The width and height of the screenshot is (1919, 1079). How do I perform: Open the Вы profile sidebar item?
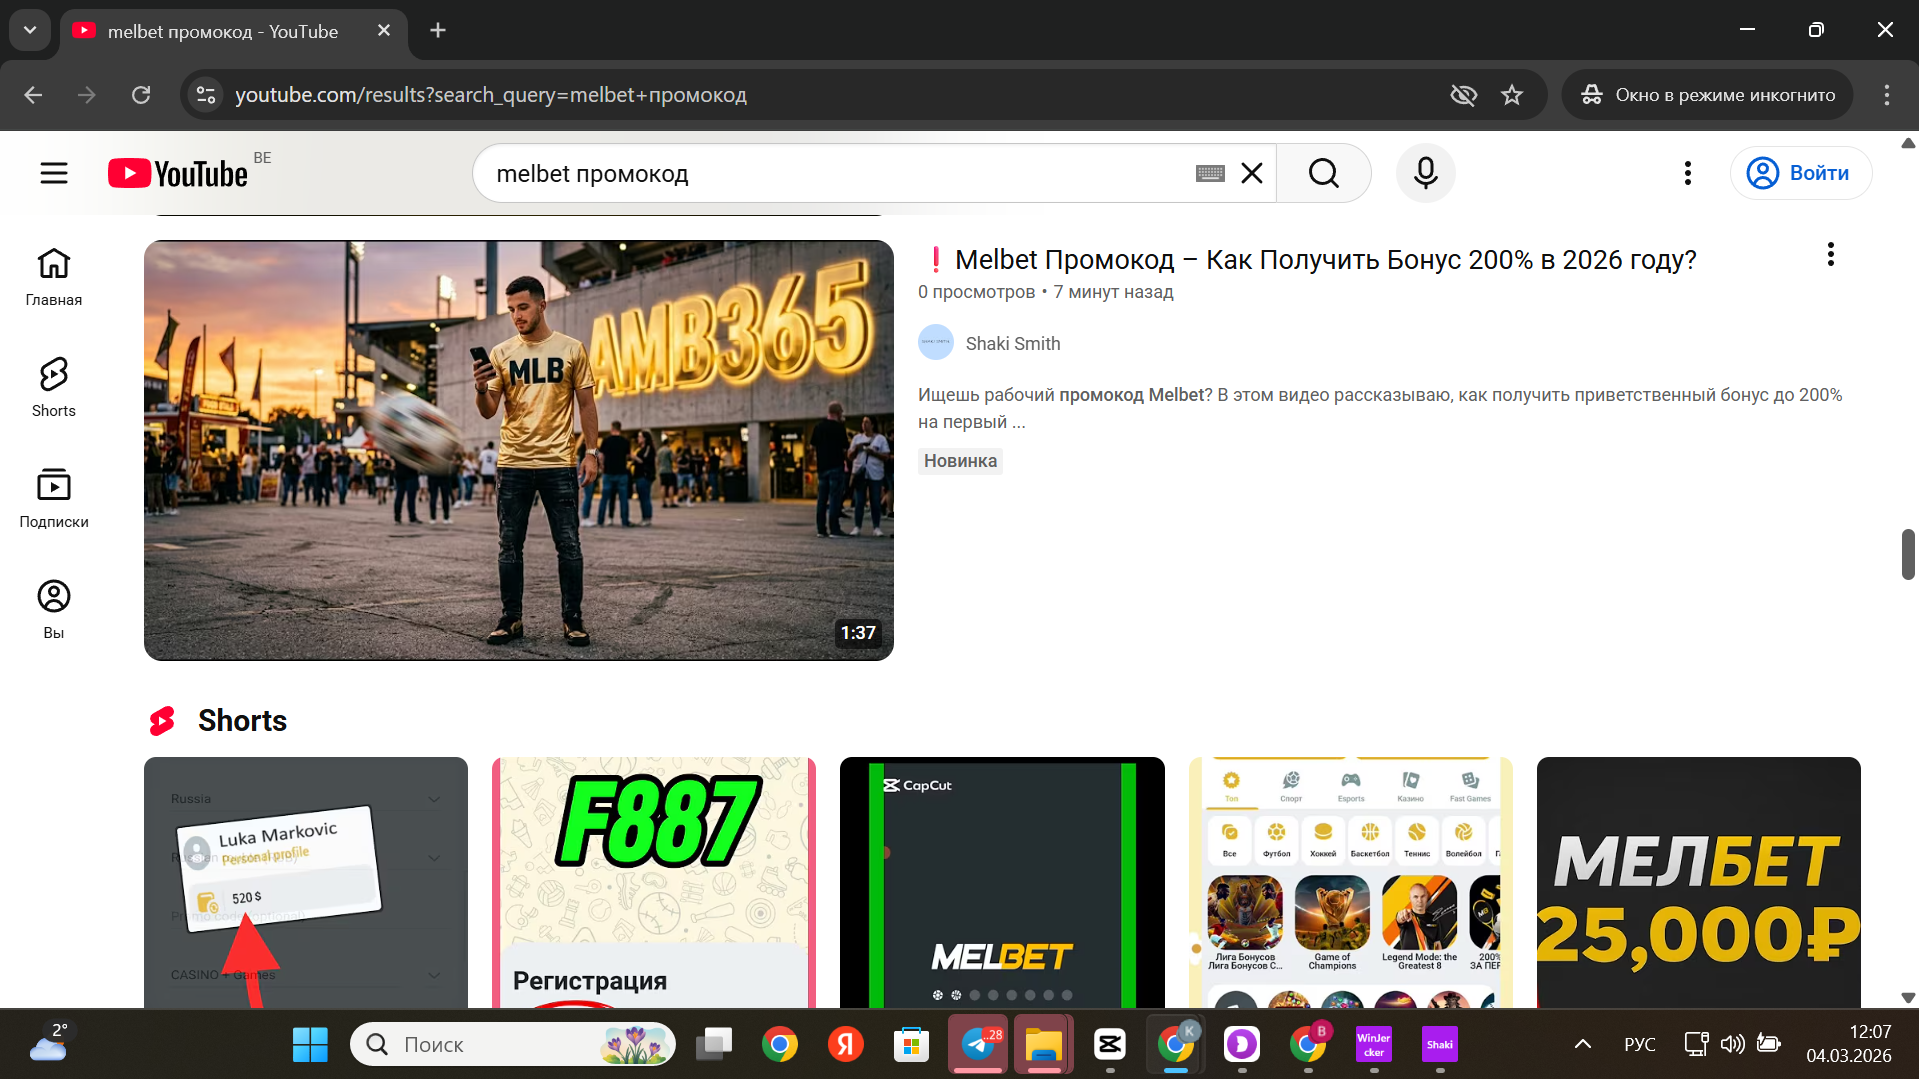click(54, 610)
